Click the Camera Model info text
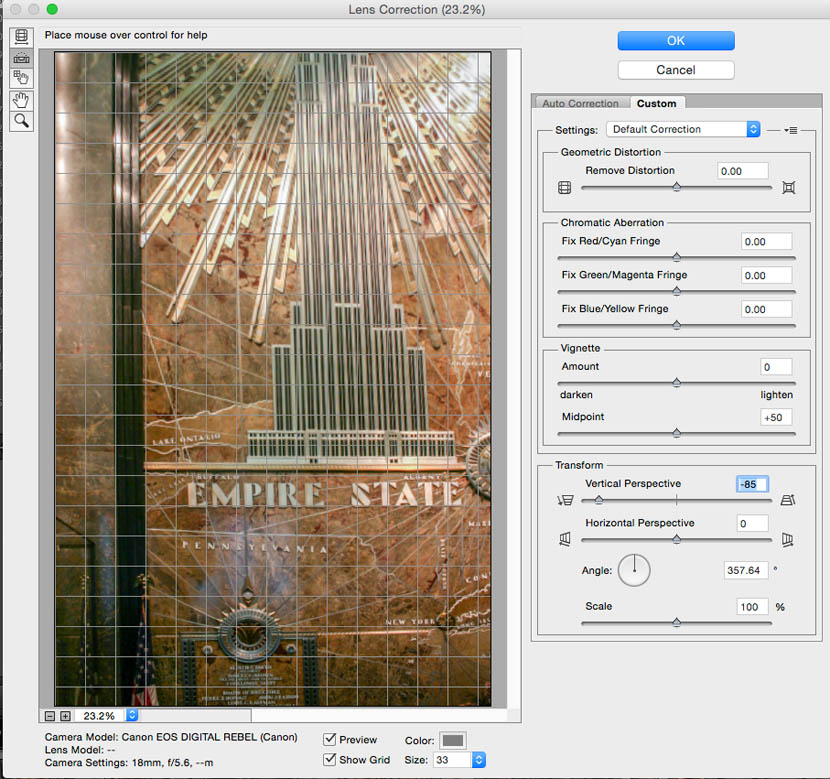Screen dimensions: 830x779 tap(171, 737)
